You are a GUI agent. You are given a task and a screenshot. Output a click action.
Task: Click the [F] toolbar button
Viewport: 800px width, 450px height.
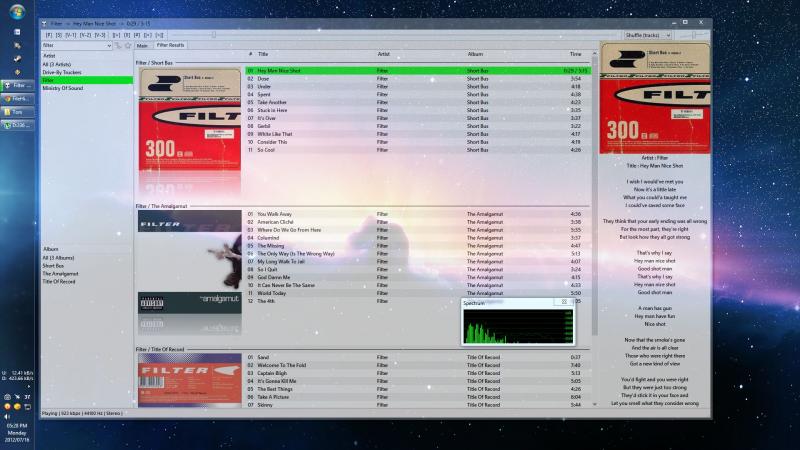(x=49, y=35)
